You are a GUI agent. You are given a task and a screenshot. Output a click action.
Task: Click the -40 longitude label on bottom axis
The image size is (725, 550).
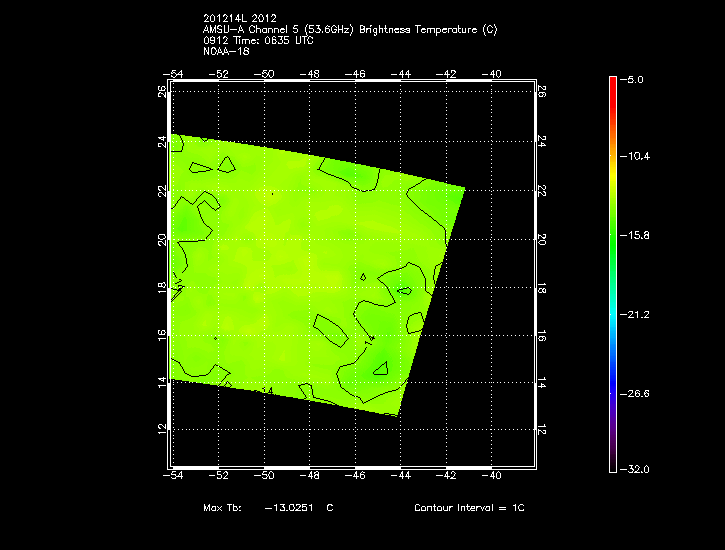tap(492, 477)
